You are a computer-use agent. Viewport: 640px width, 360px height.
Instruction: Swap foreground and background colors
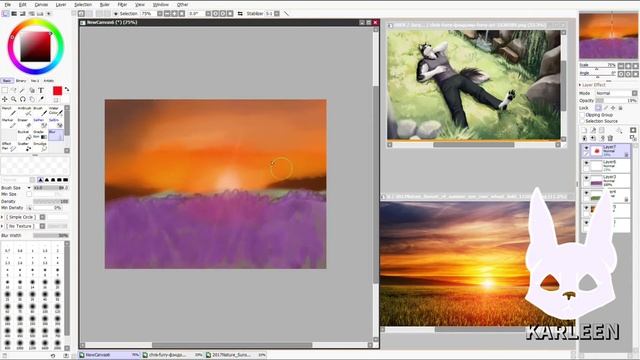pyautogui.click(x=67, y=89)
